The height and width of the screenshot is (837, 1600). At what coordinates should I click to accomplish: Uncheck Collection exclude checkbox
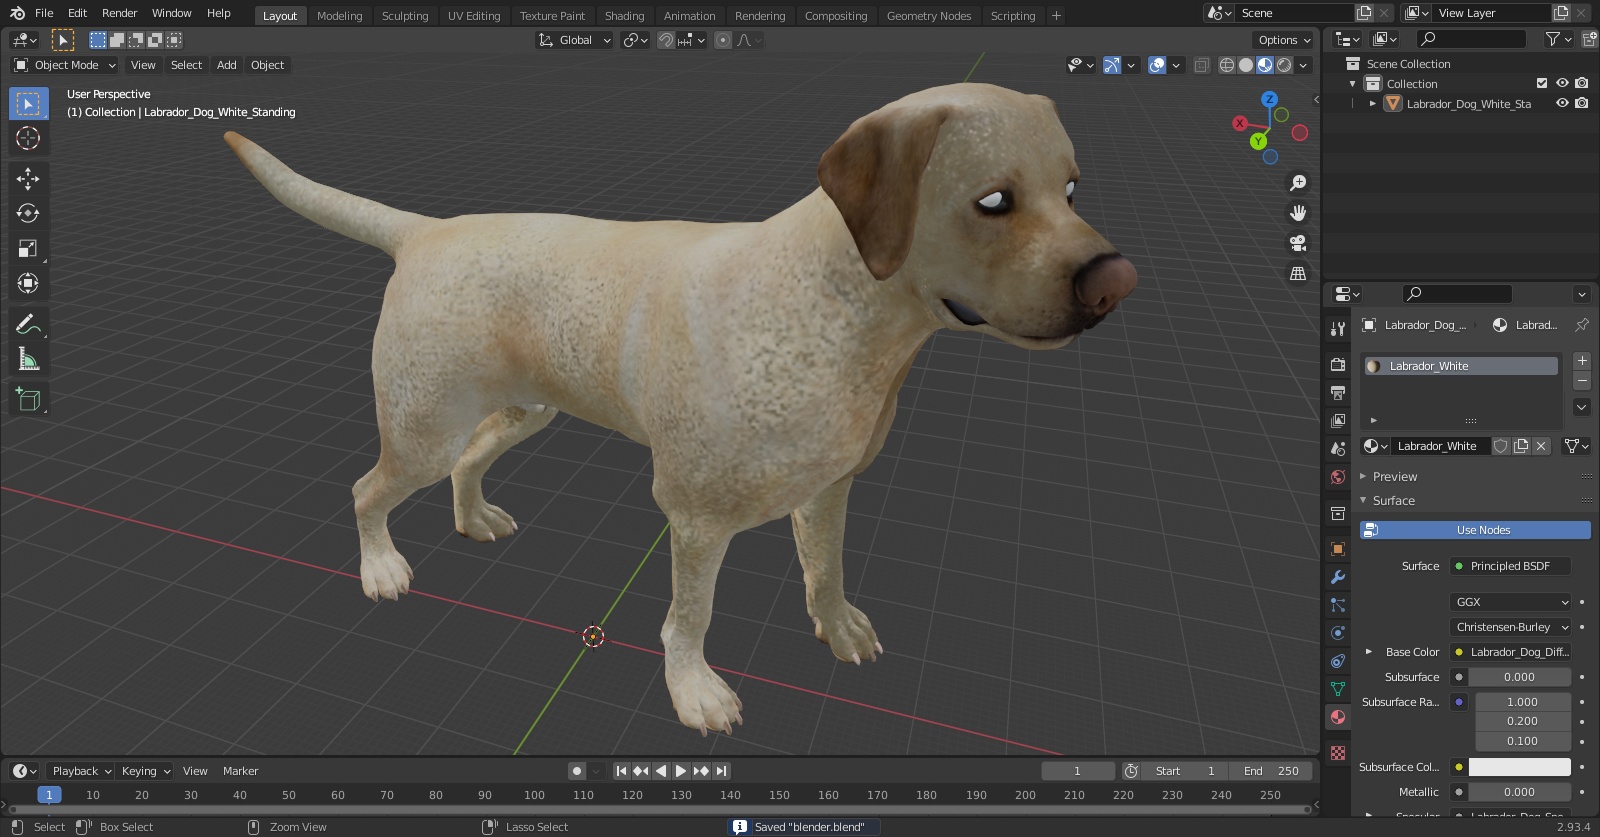1542,83
